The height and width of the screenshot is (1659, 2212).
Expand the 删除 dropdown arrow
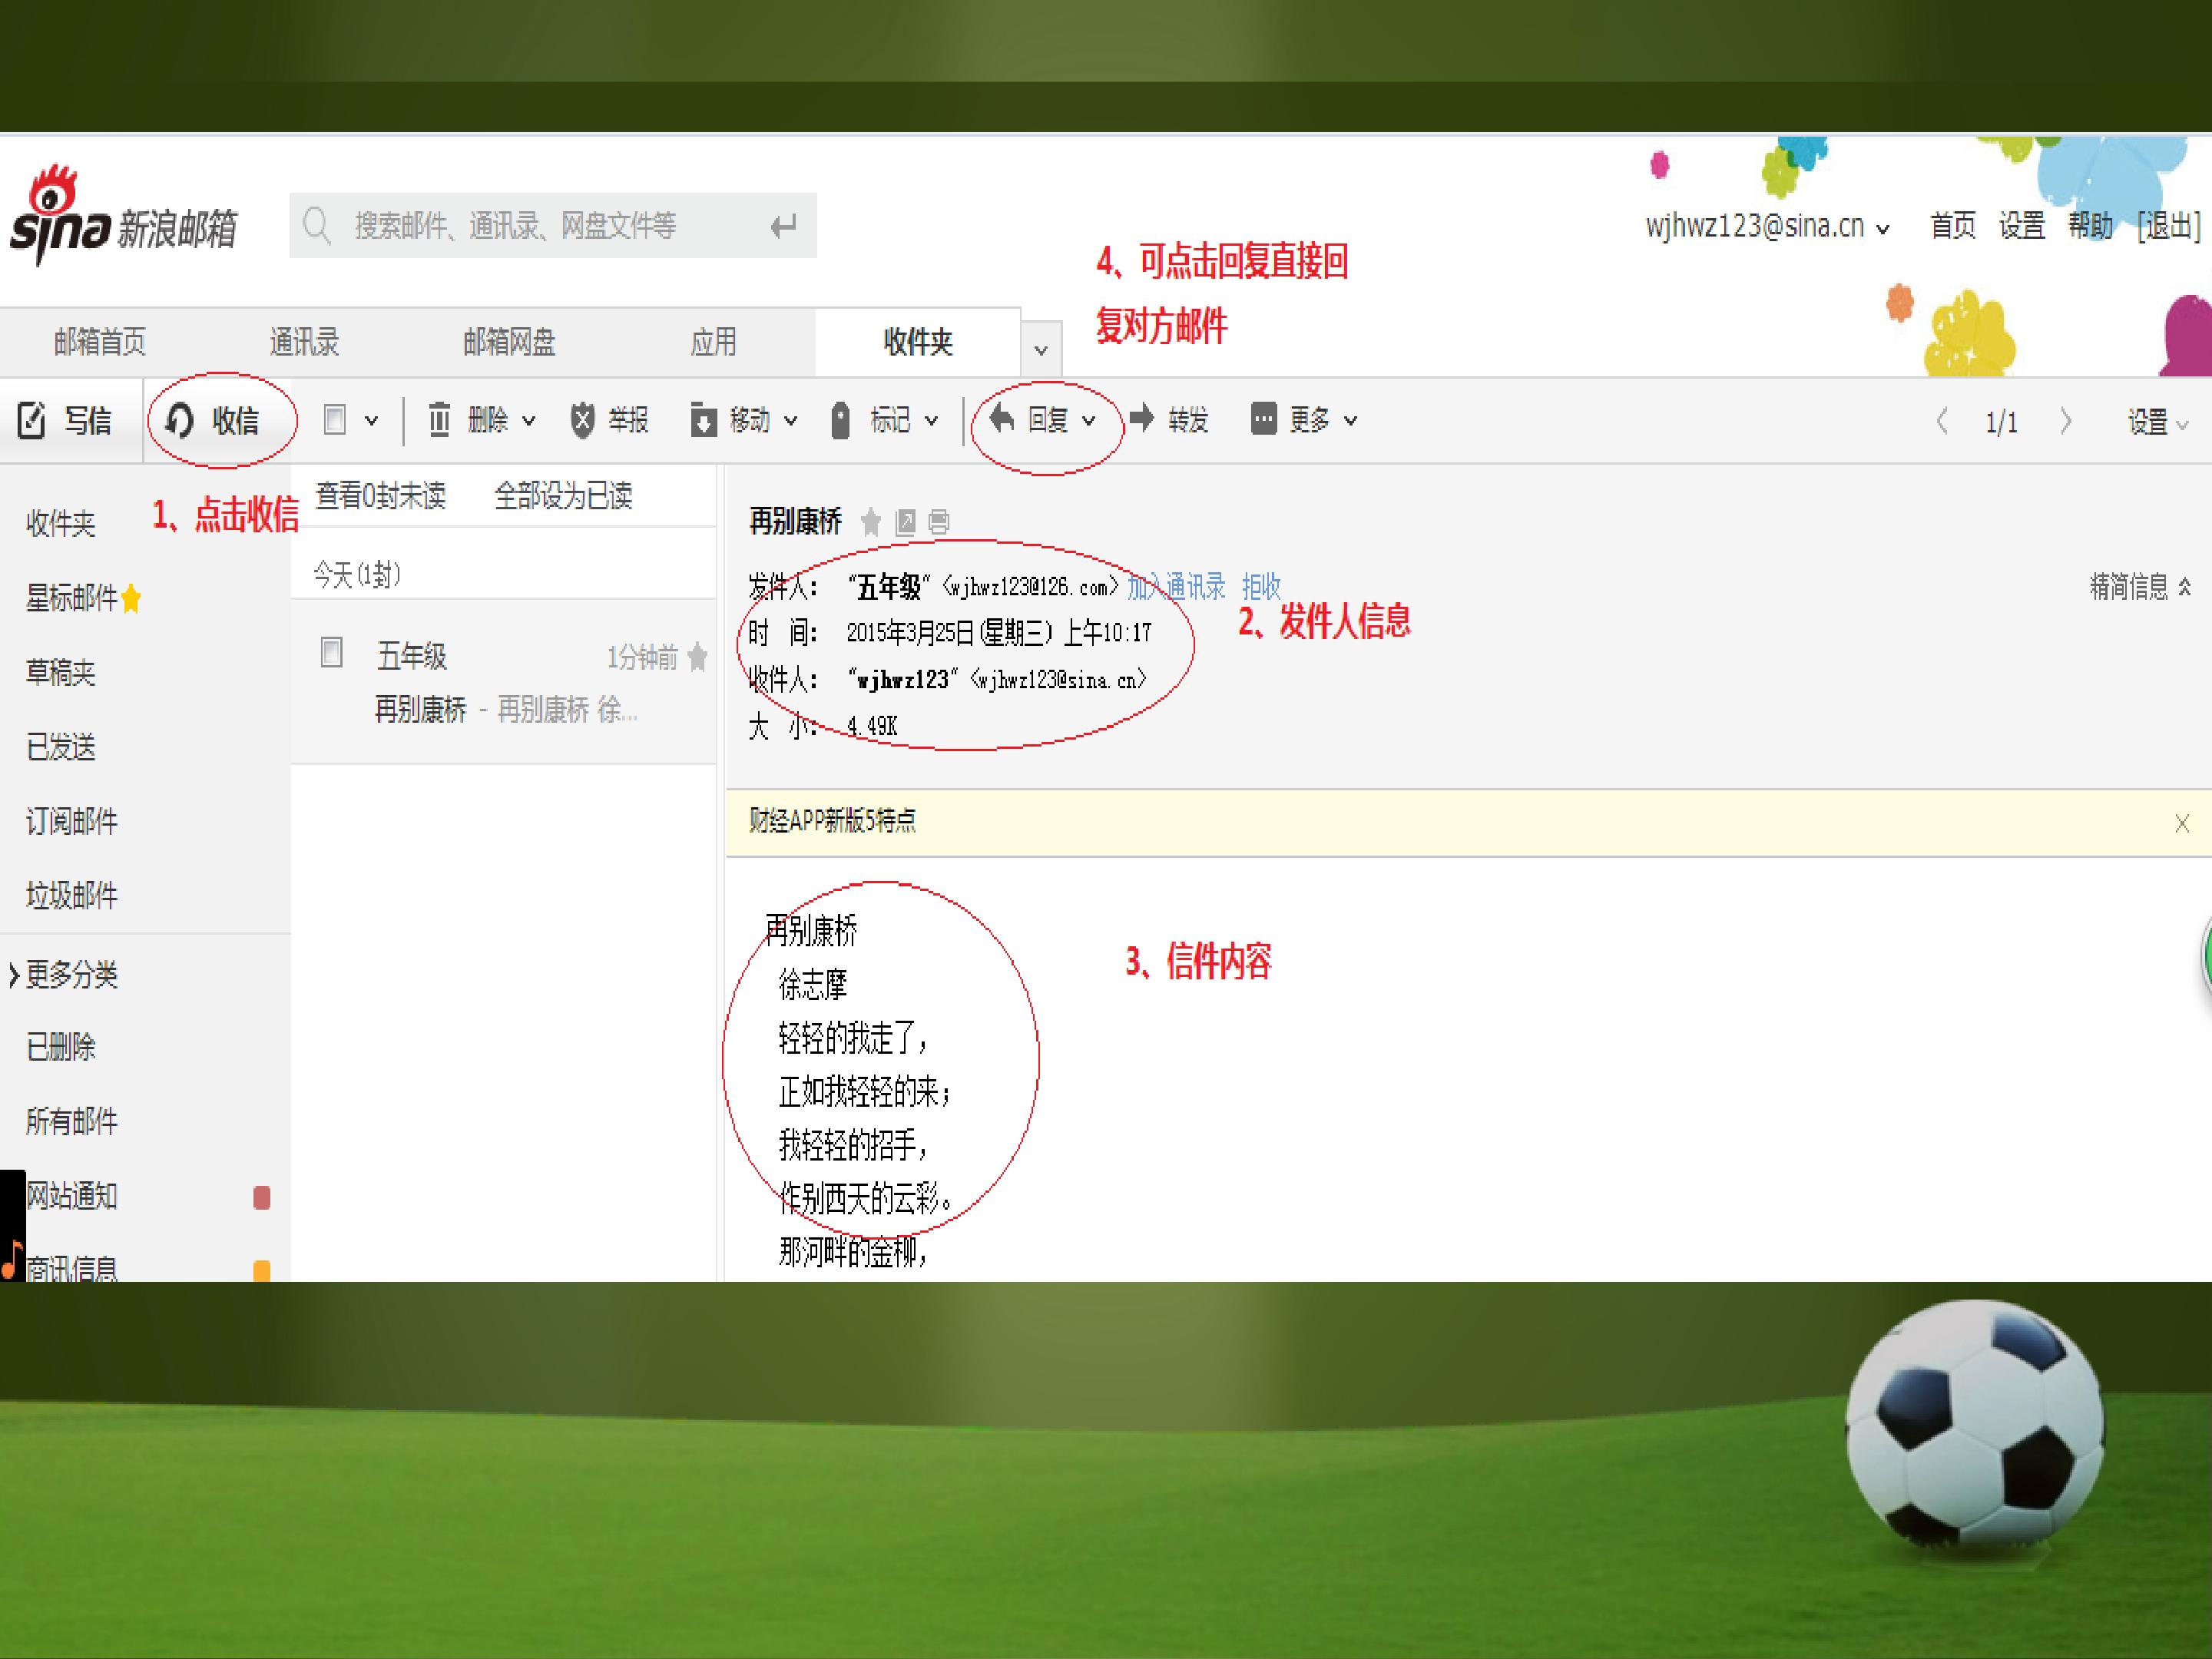tap(528, 422)
